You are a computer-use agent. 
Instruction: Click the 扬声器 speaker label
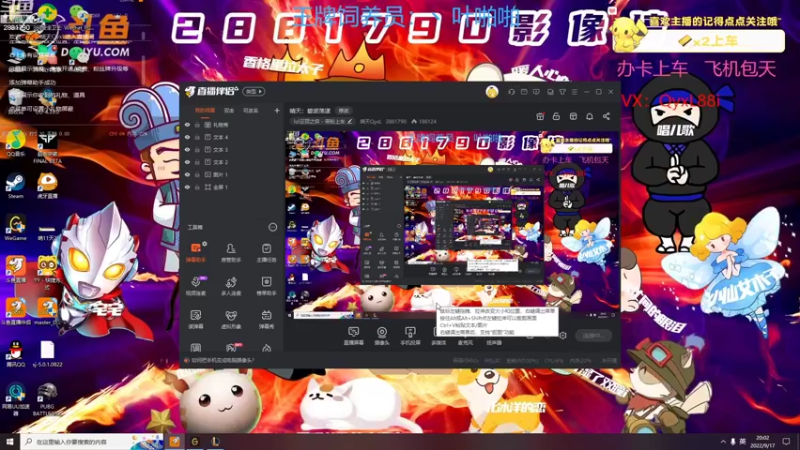click(x=494, y=343)
